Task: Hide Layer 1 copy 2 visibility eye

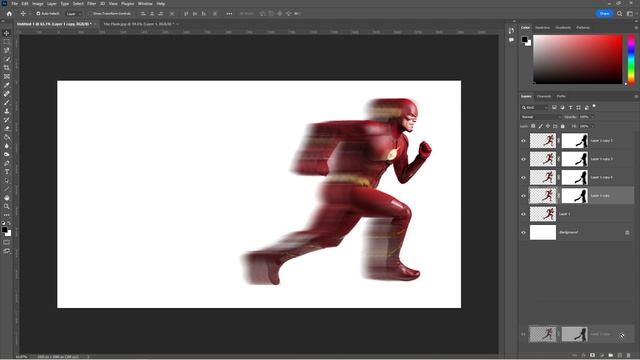Action: pos(524,141)
